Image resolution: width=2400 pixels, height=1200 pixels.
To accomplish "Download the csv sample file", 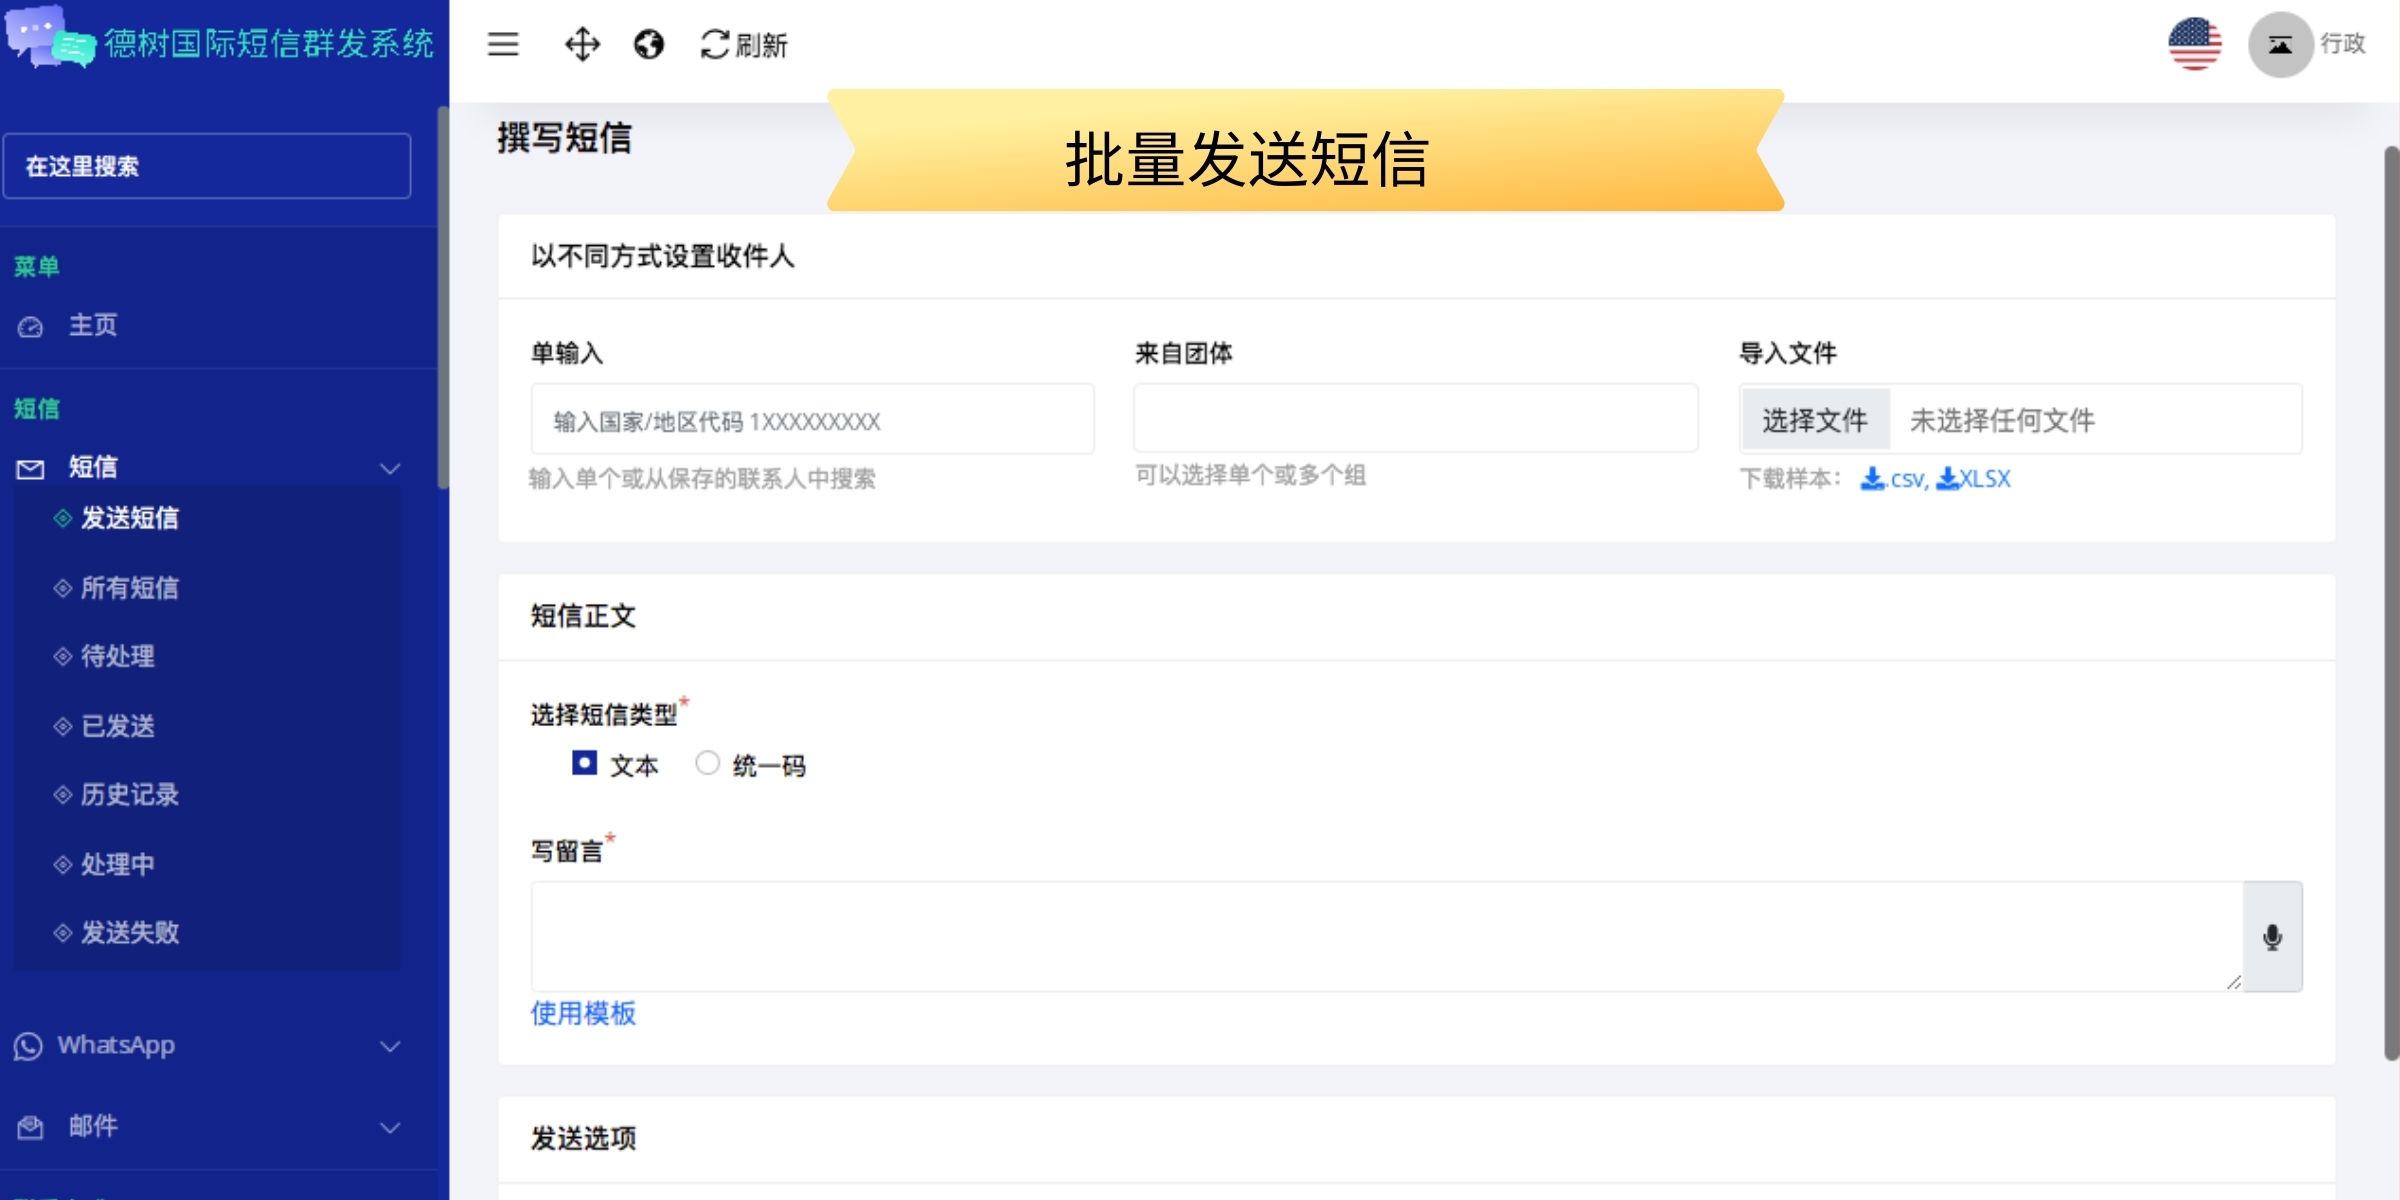I will [1893, 479].
